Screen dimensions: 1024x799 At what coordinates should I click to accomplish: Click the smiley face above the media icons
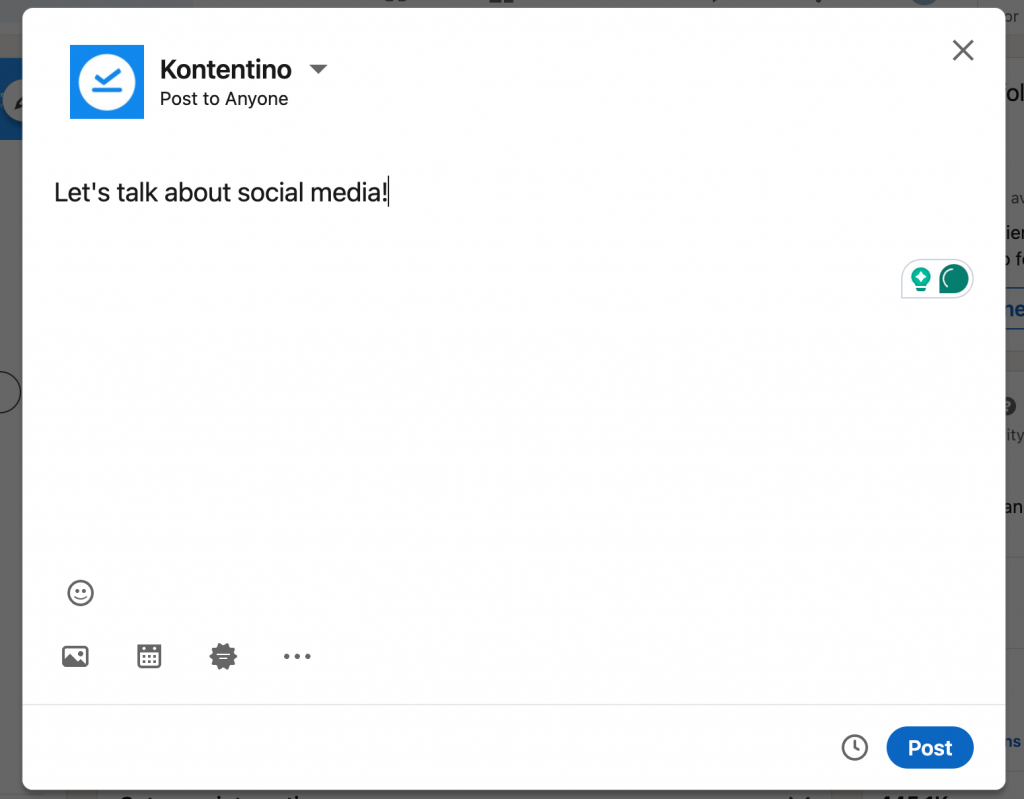(81, 593)
